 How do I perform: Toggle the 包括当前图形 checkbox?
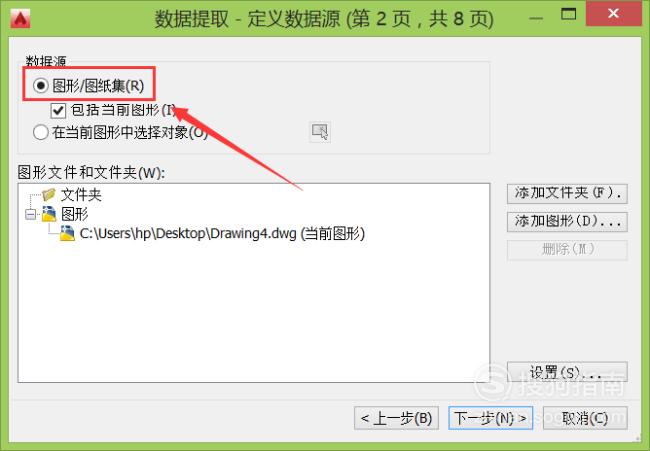pyautogui.click(x=58, y=110)
